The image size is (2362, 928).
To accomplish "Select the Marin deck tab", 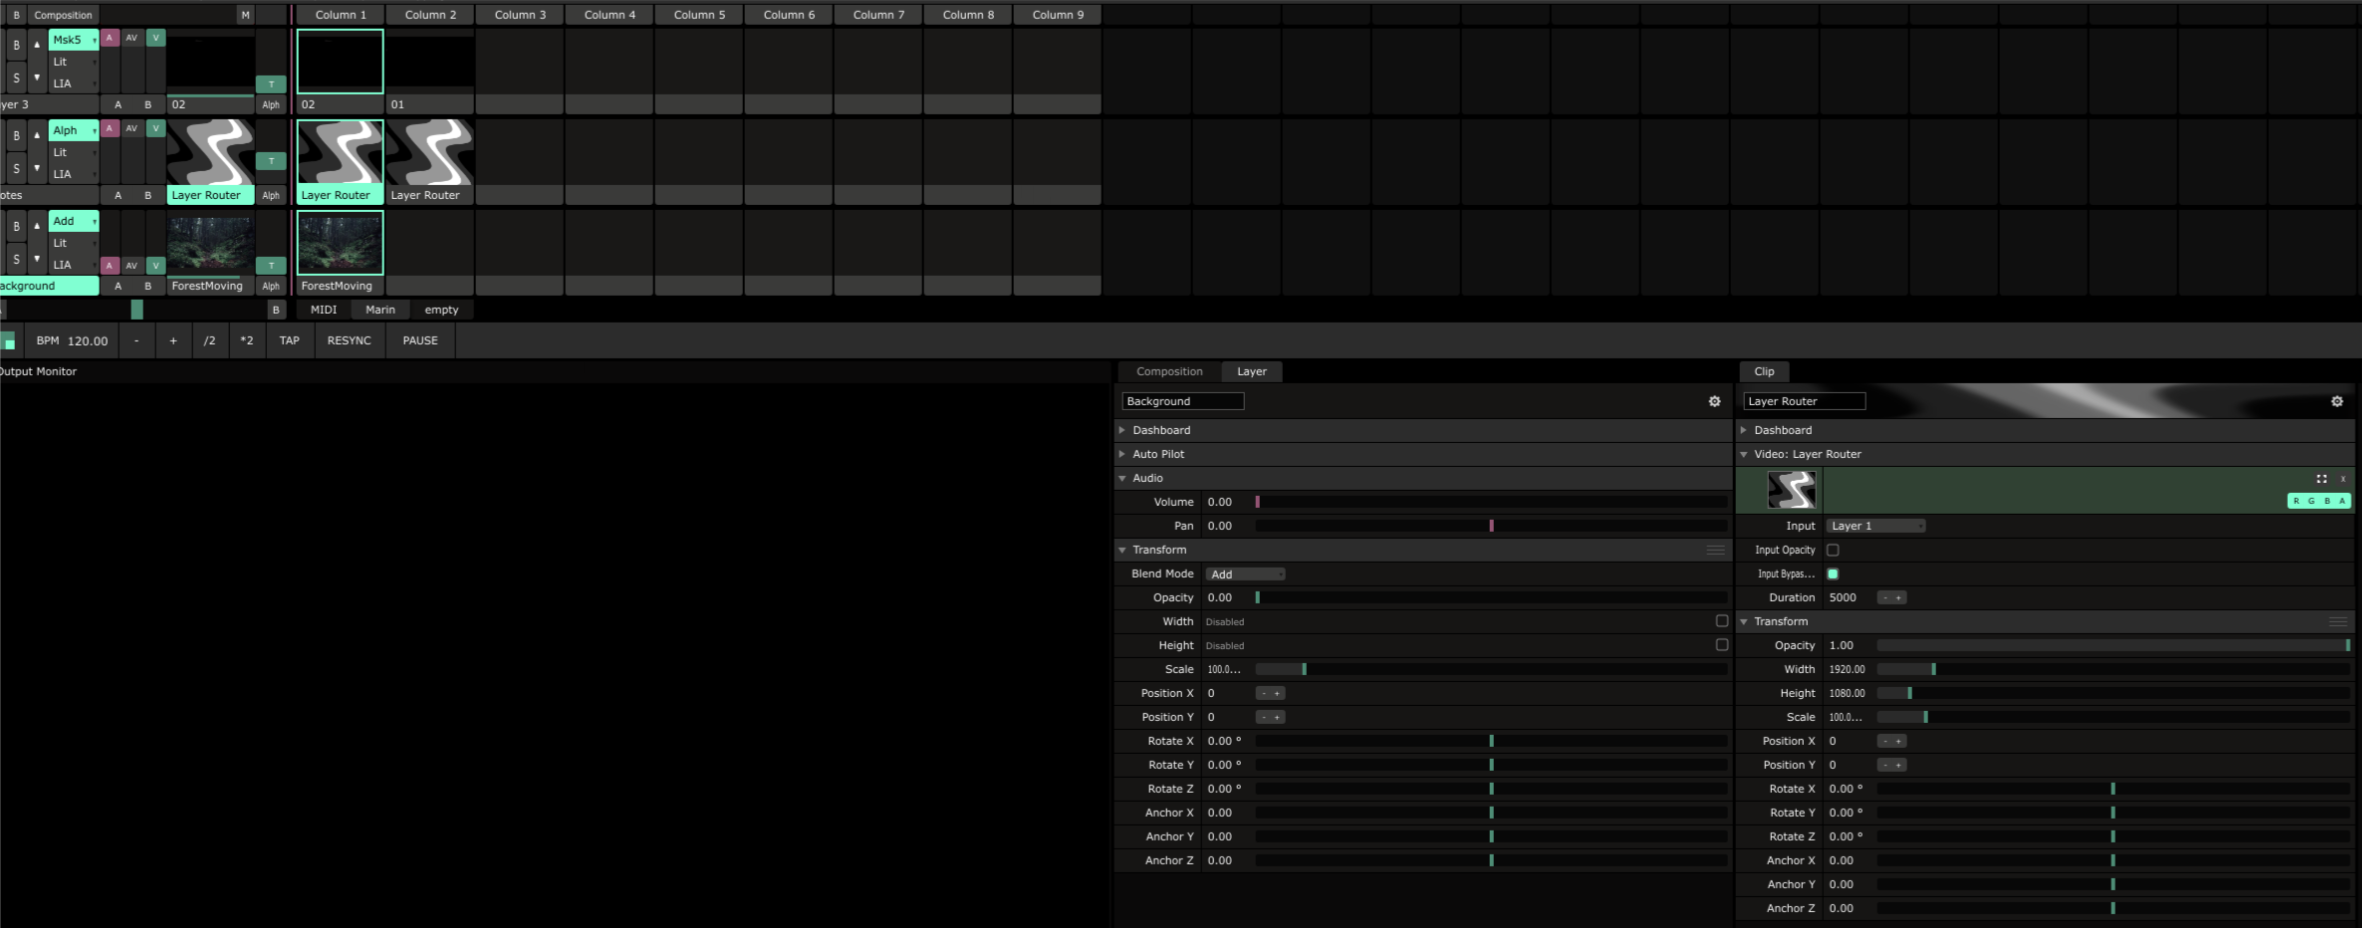I will tap(380, 310).
